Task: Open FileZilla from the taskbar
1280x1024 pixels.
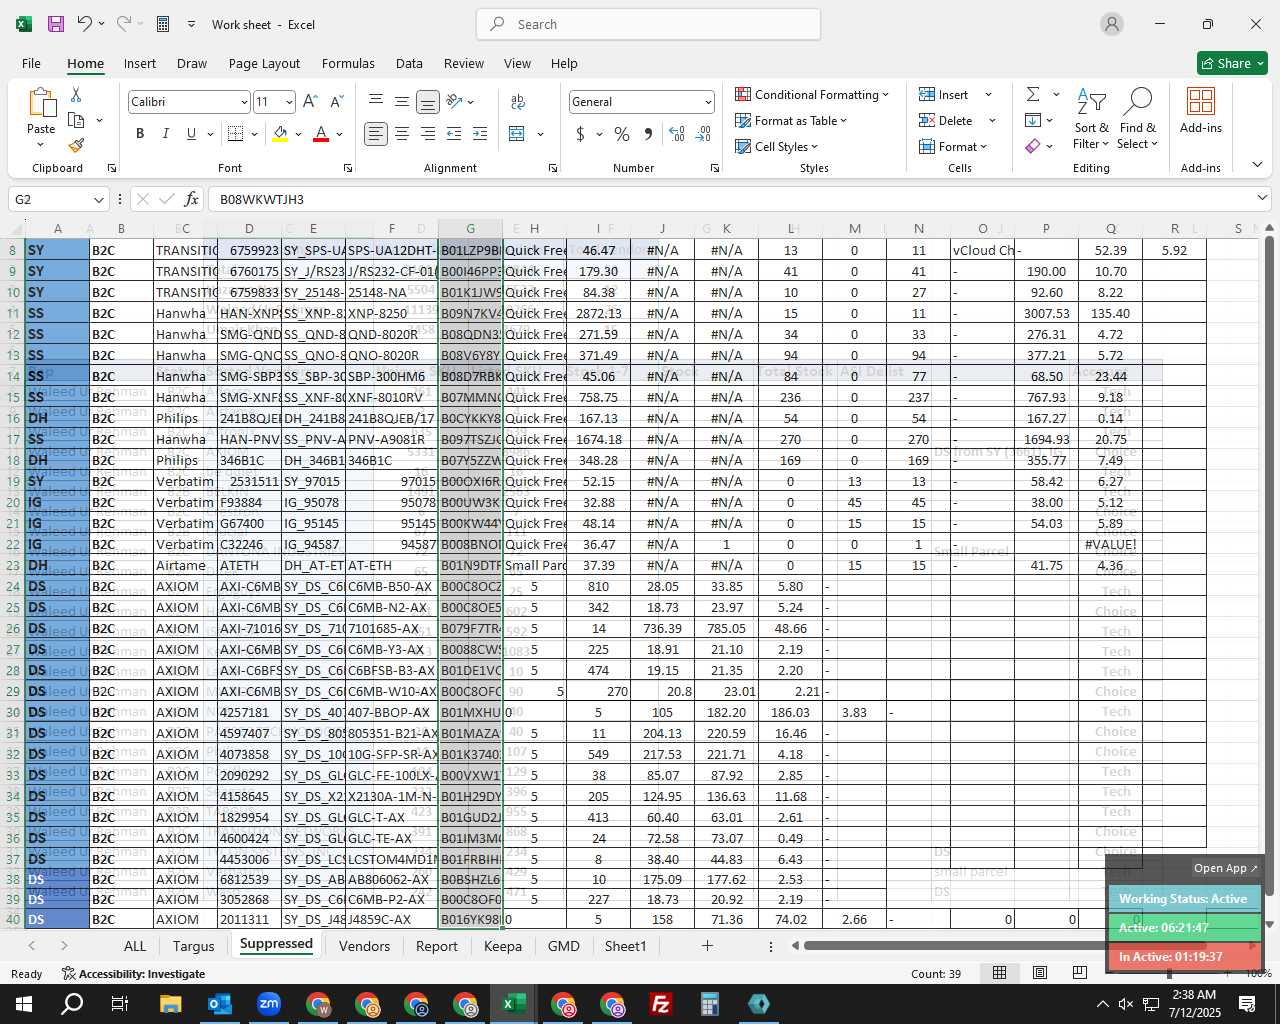Action: [x=660, y=1004]
